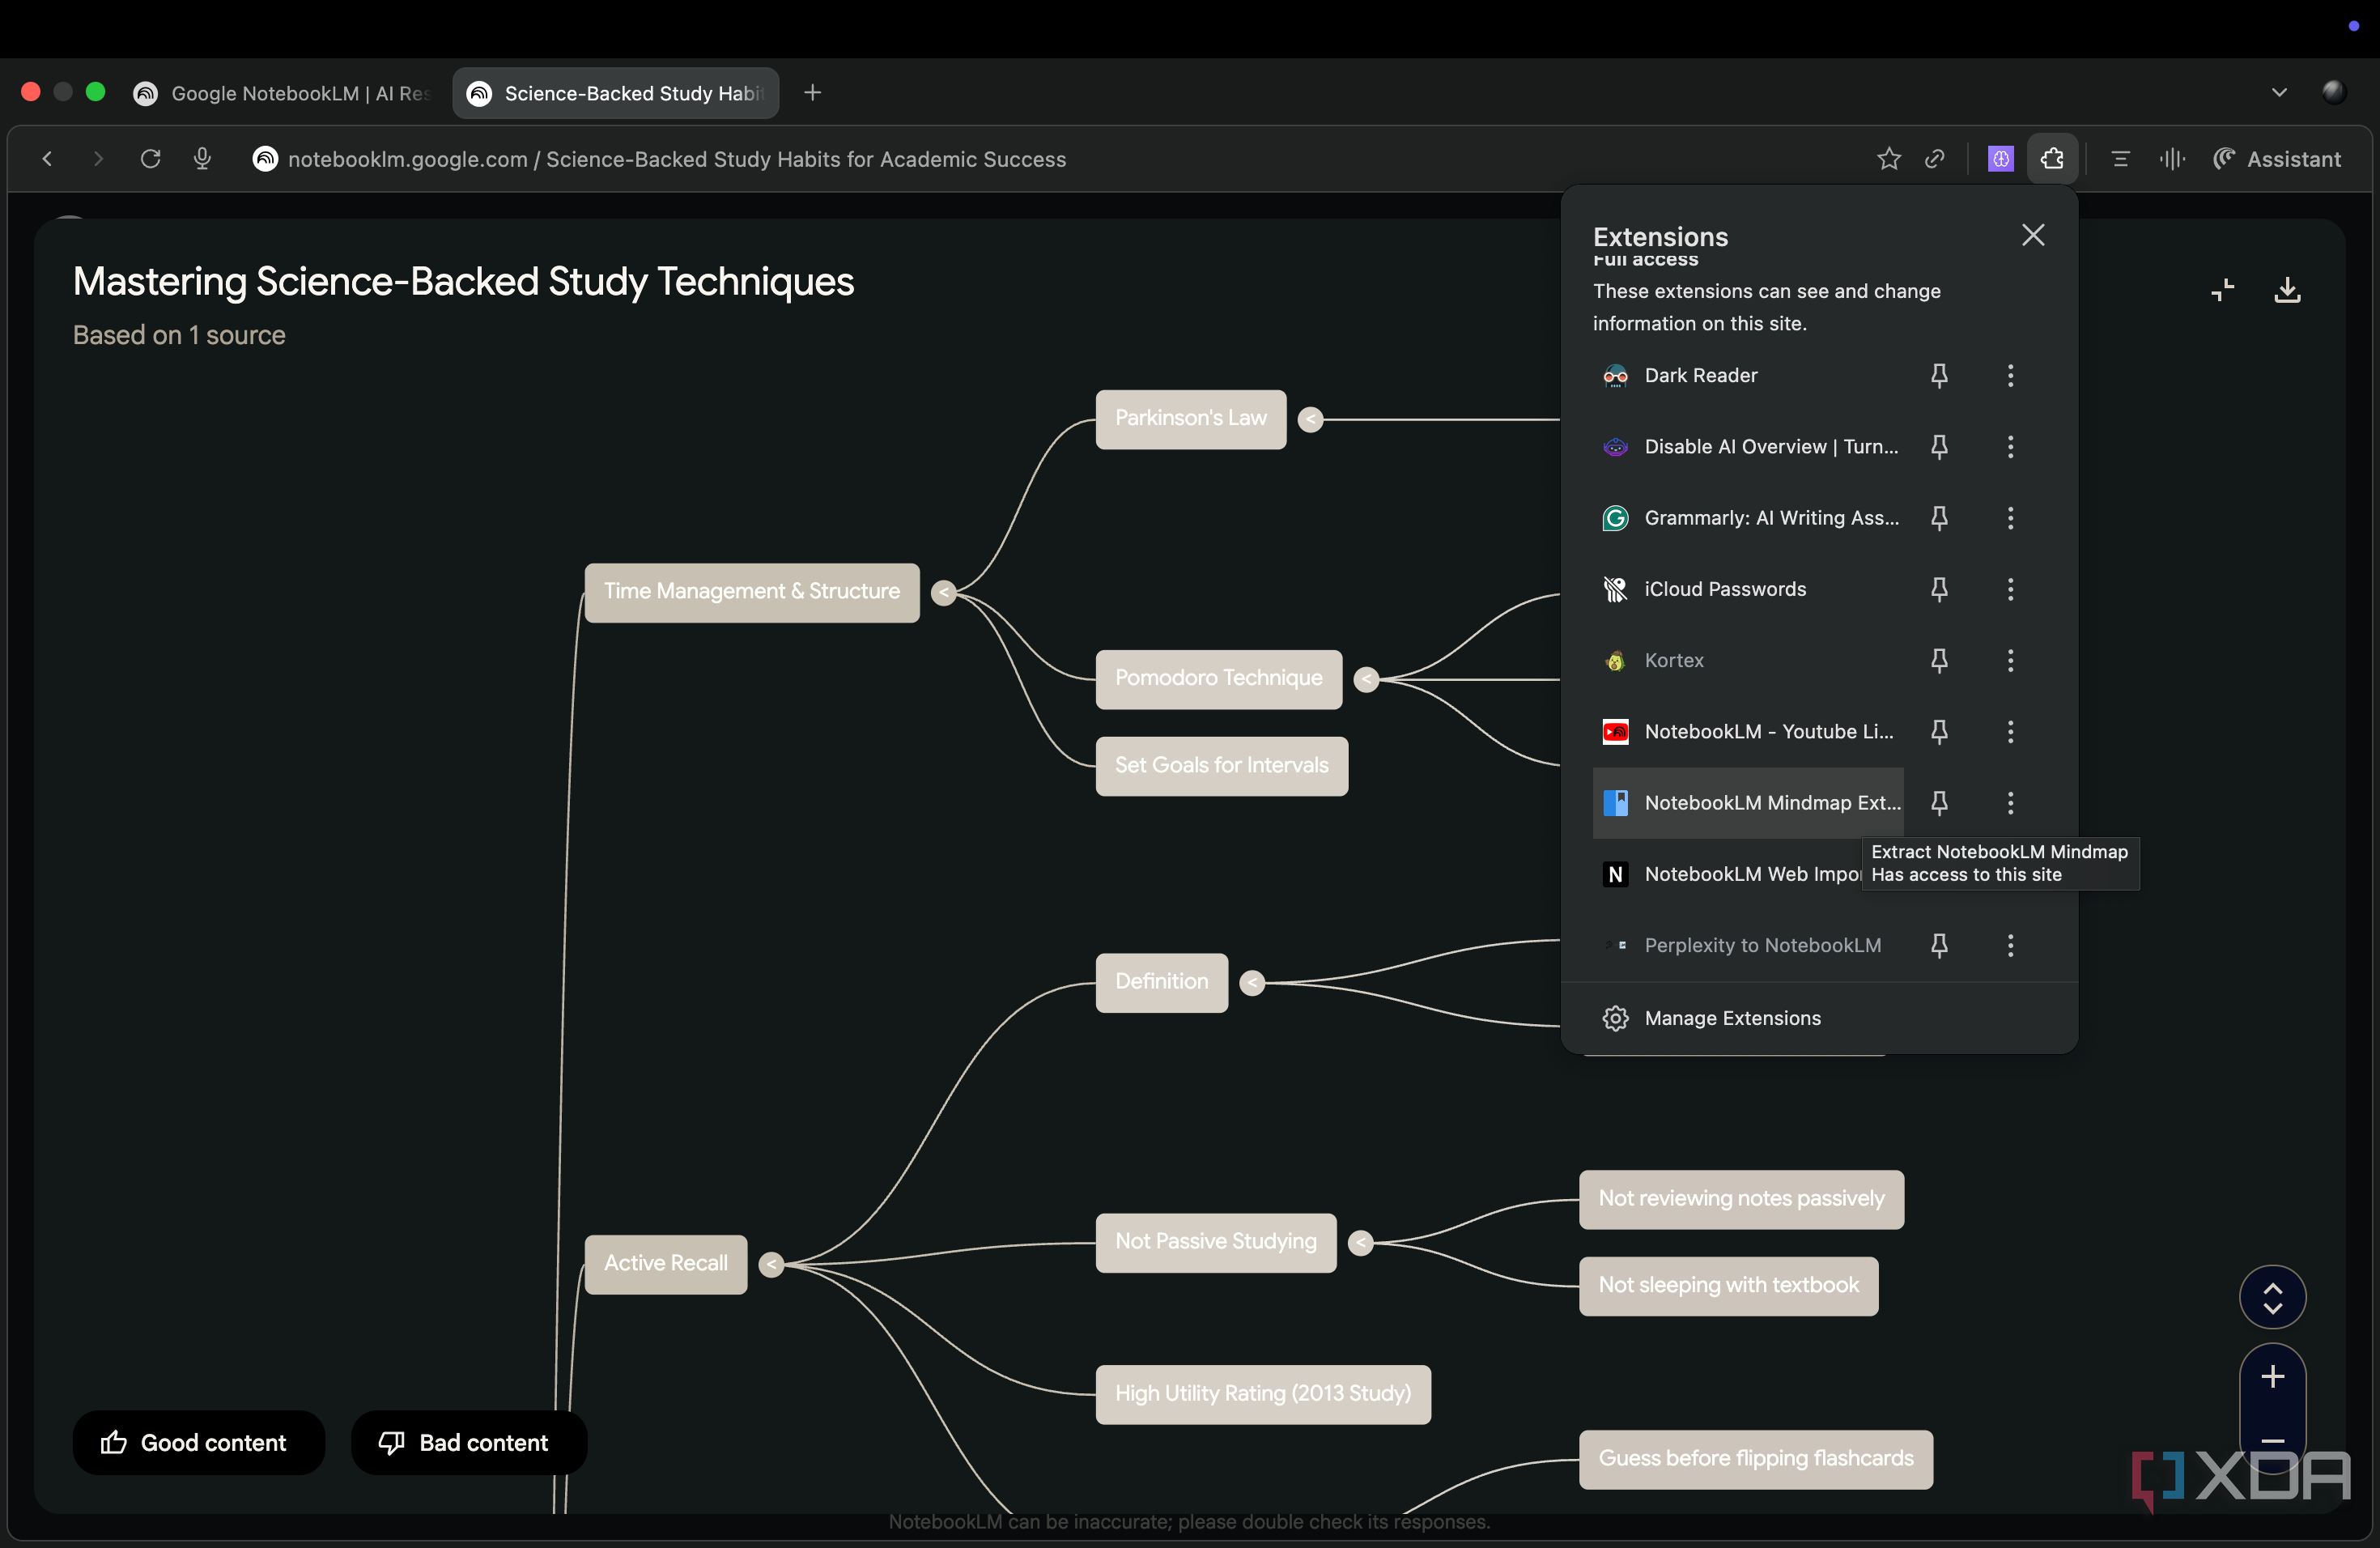This screenshot has height=1548, width=2380.
Task: Bookmark this page with the star icon
Action: click(1888, 159)
